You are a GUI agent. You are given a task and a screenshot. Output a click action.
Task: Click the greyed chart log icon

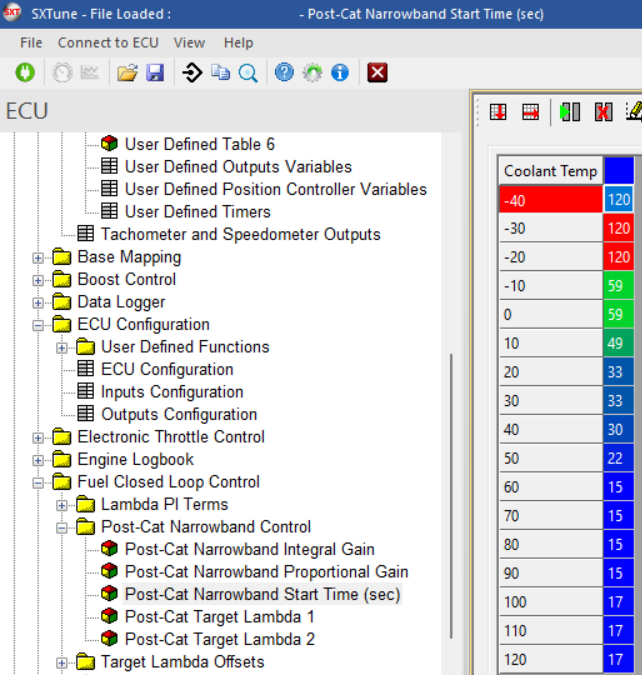click(90, 72)
